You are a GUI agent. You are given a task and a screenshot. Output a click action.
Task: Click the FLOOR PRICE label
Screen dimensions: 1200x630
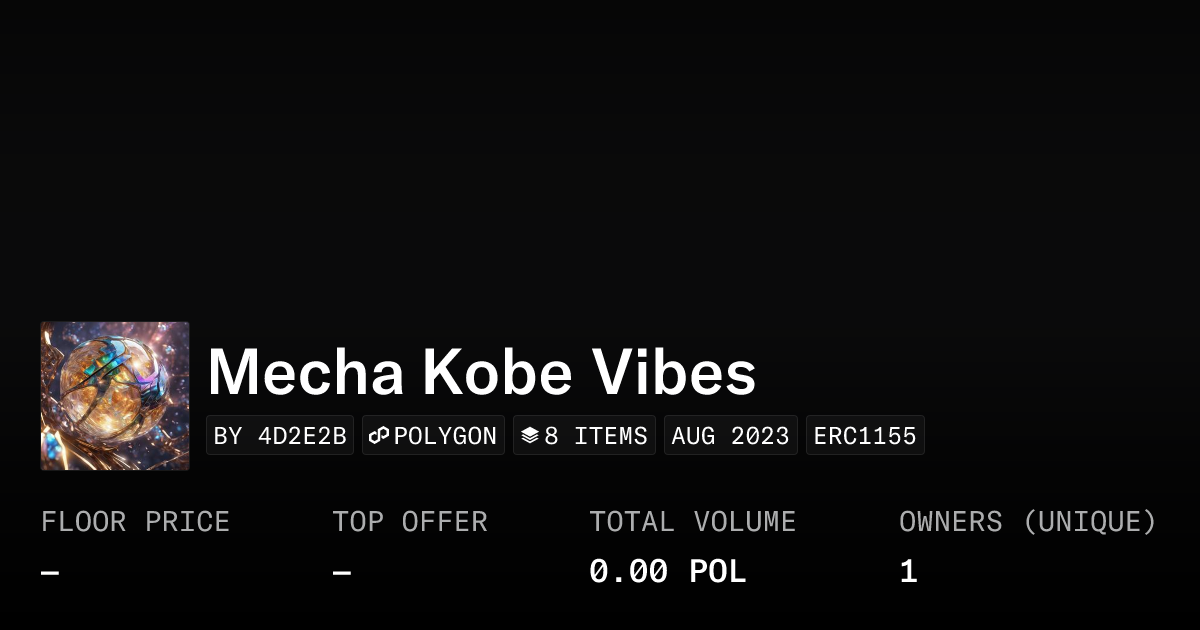[135, 522]
